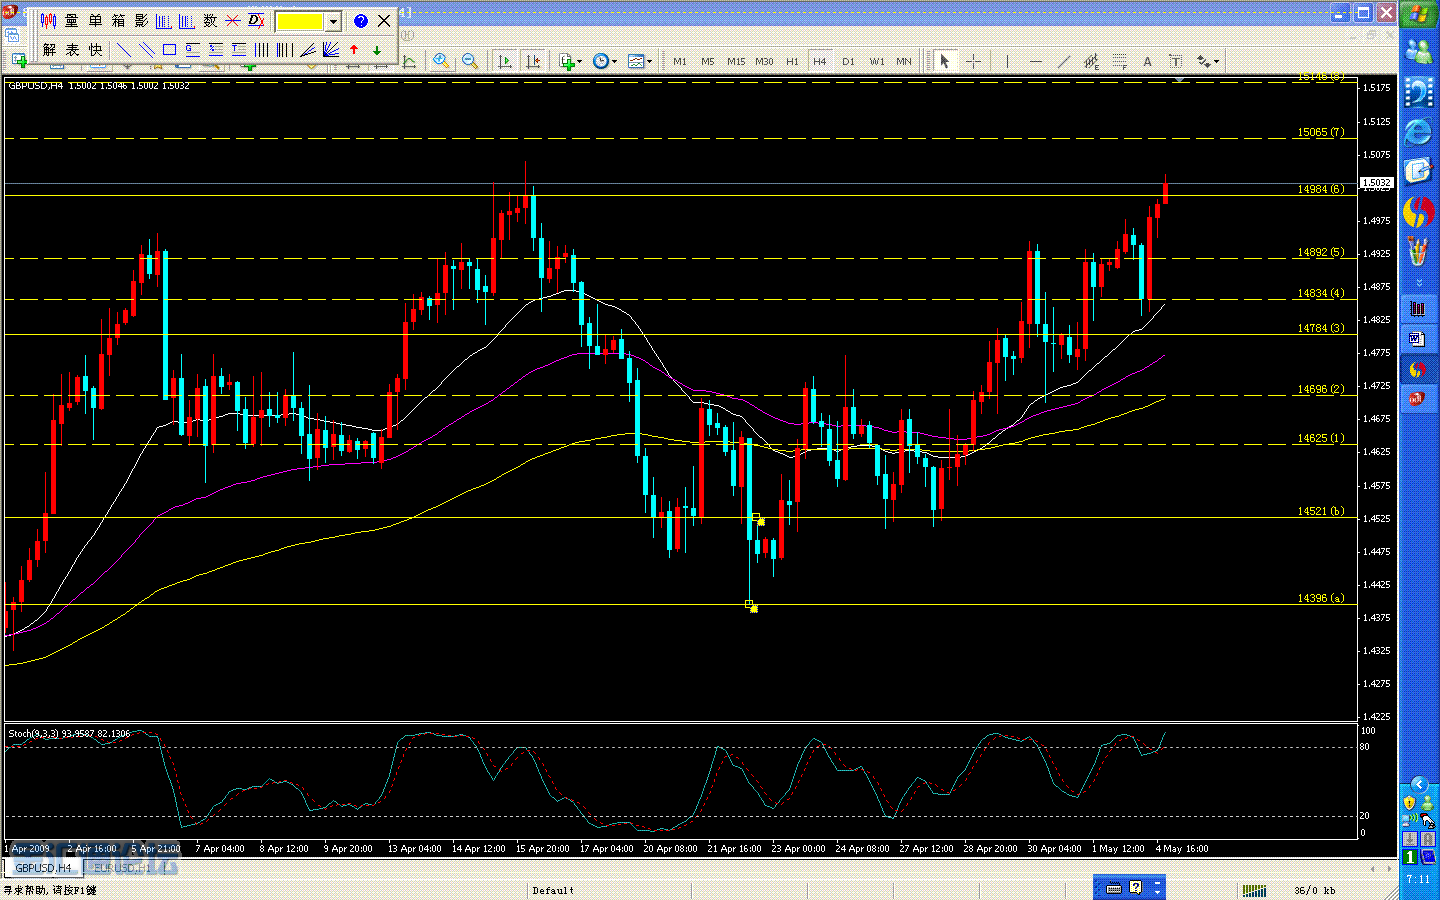This screenshot has height=900, width=1440.
Task: Switch chart to D1 timeframe
Action: point(848,61)
